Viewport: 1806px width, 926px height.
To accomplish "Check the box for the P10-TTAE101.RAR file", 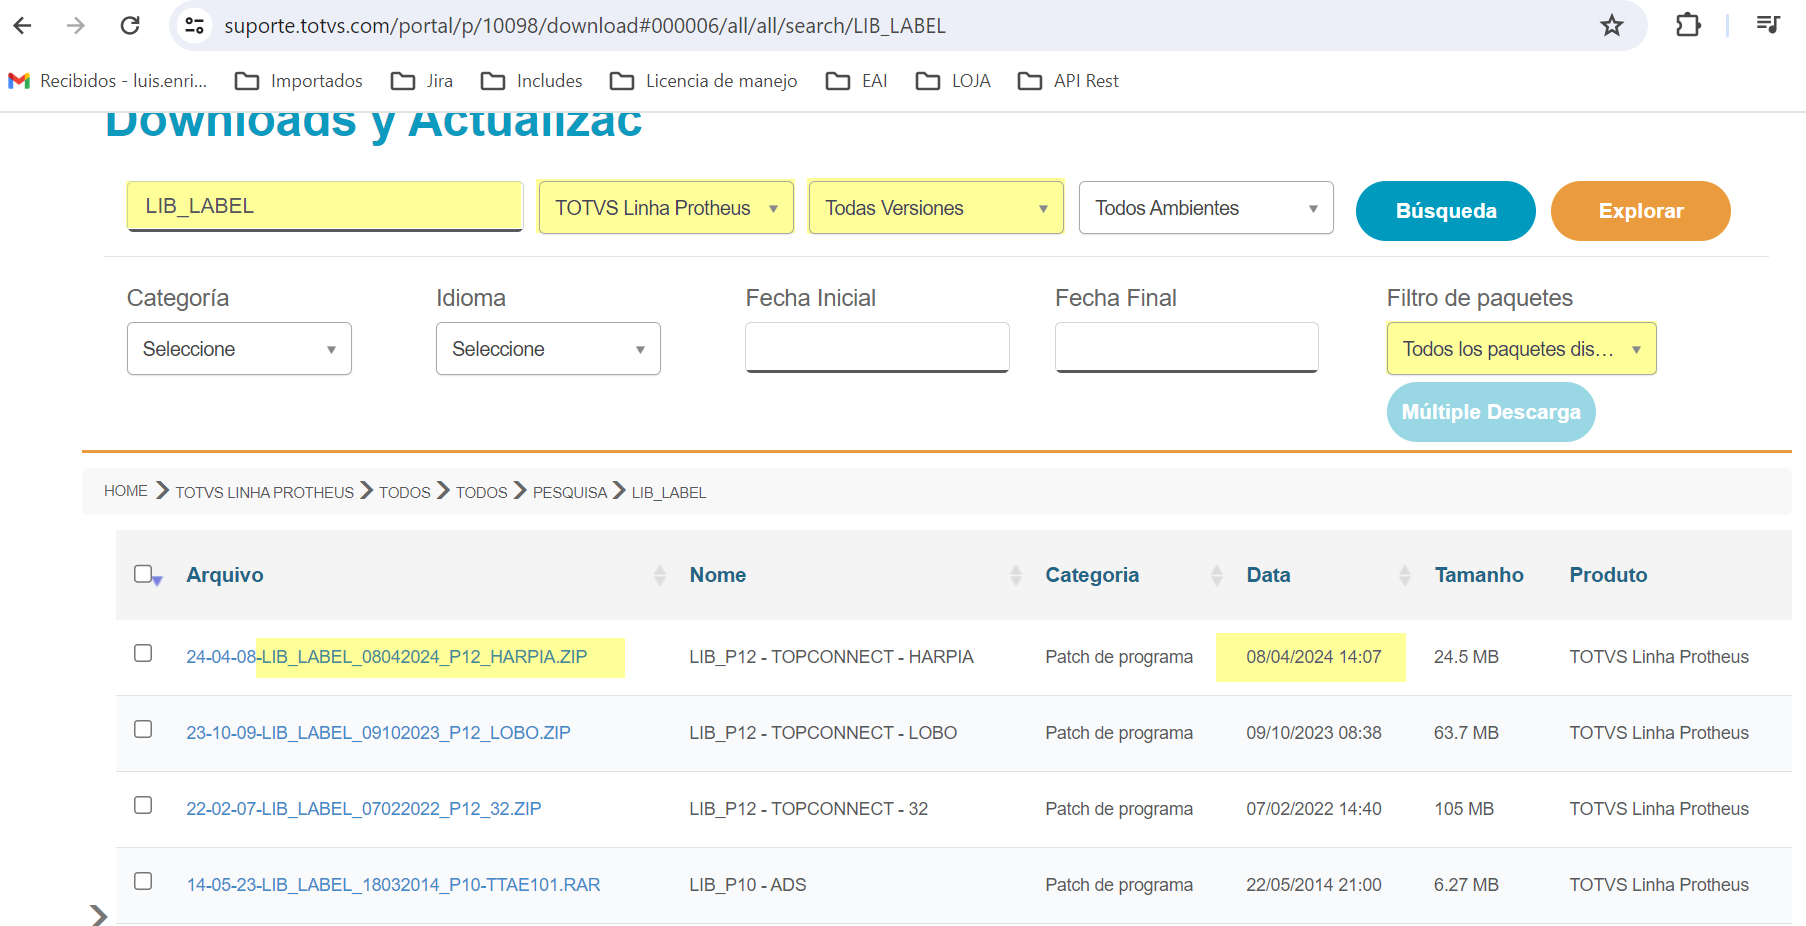I will [143, 881].
